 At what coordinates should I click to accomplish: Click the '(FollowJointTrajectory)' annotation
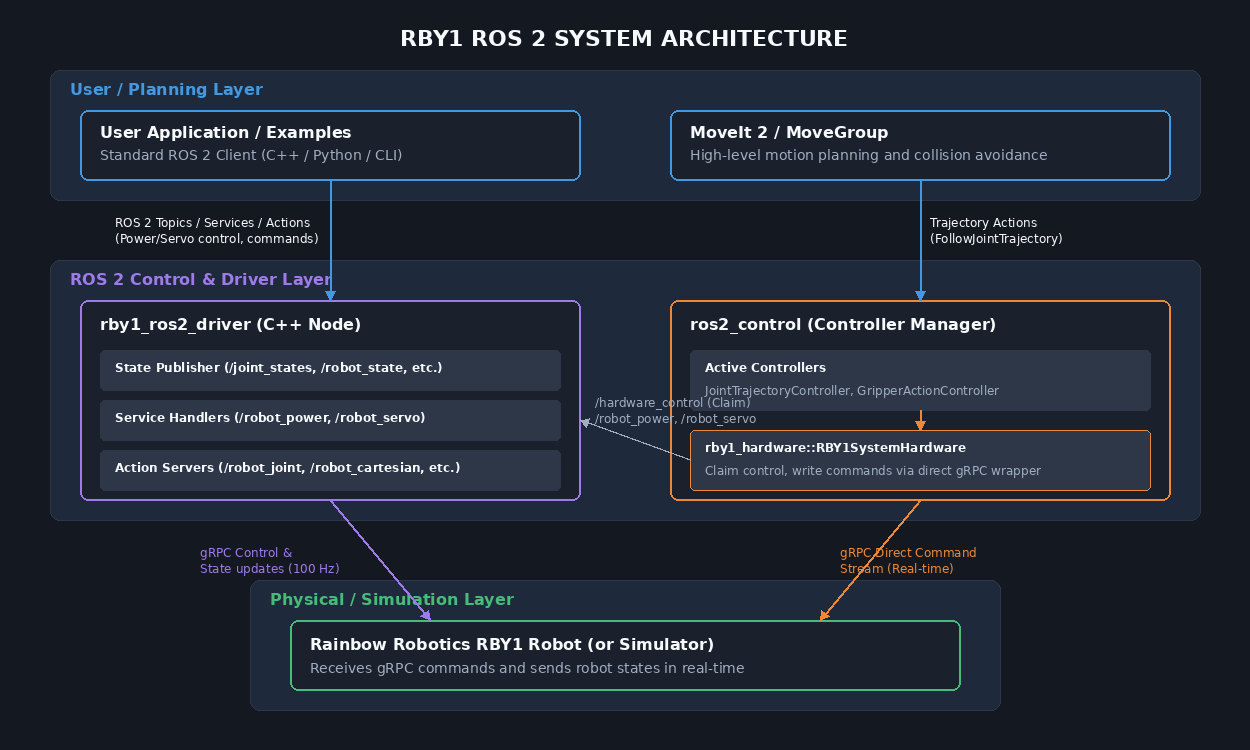pyautogui.click(x=996, y=239)
